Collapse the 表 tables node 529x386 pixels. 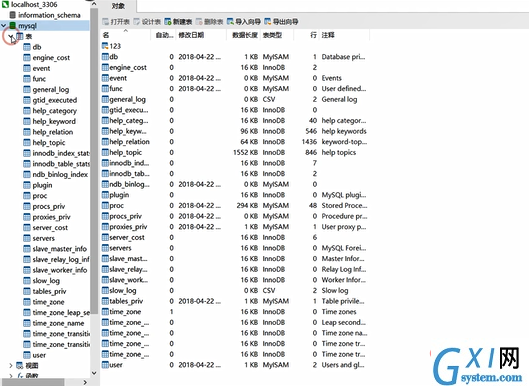[x=11, y=36]
